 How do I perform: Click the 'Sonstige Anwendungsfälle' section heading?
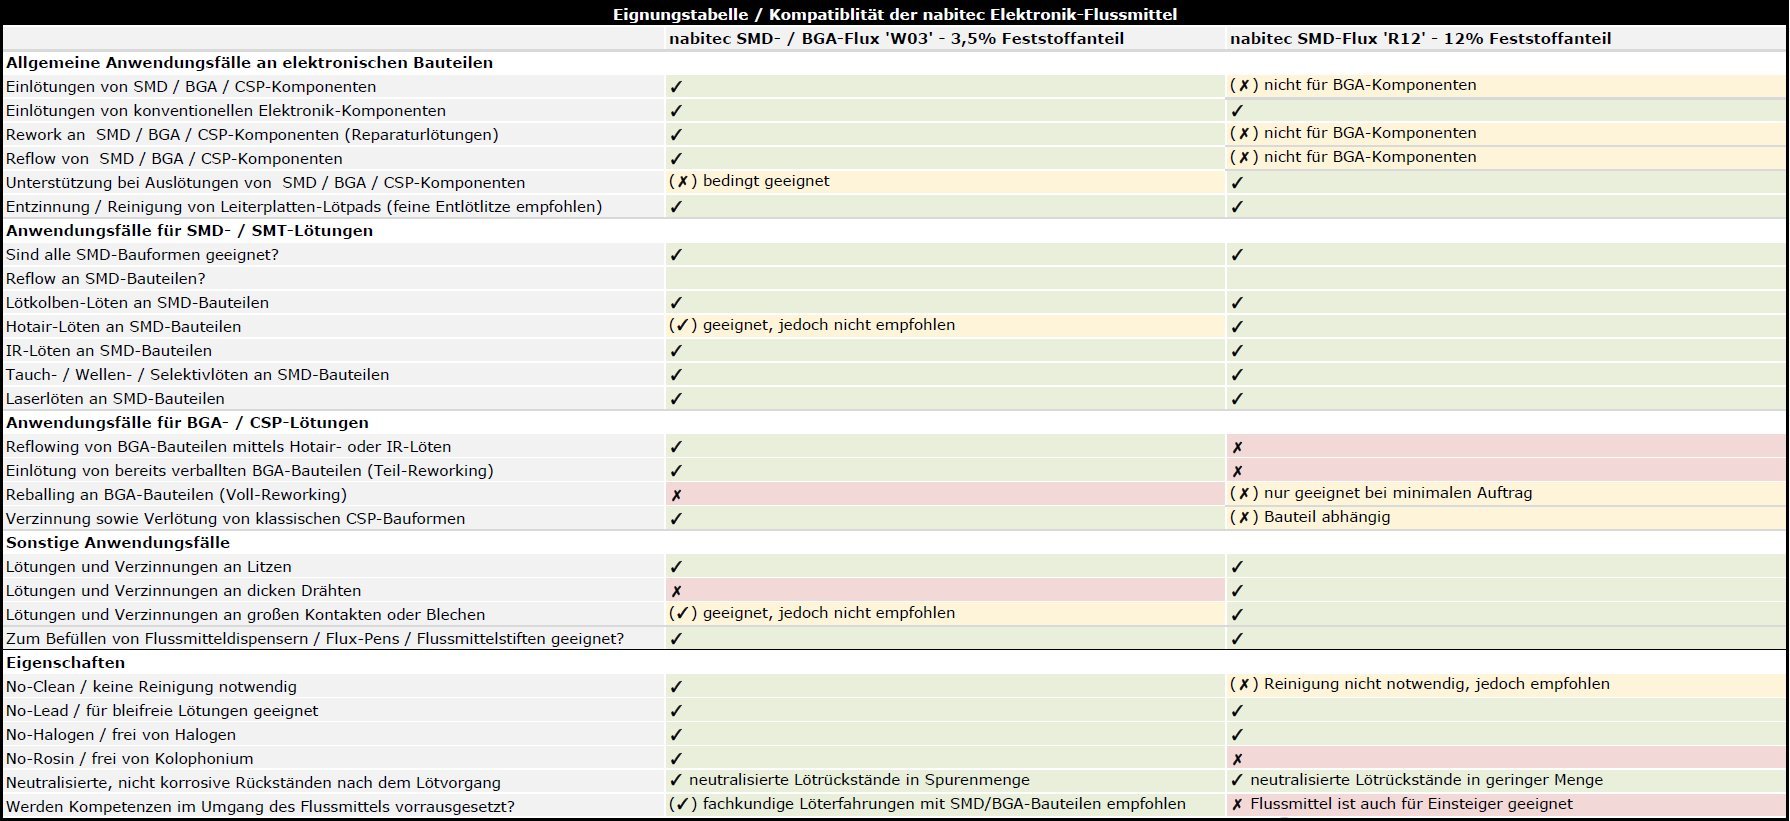pyautogui.click(x=118, y=543)
